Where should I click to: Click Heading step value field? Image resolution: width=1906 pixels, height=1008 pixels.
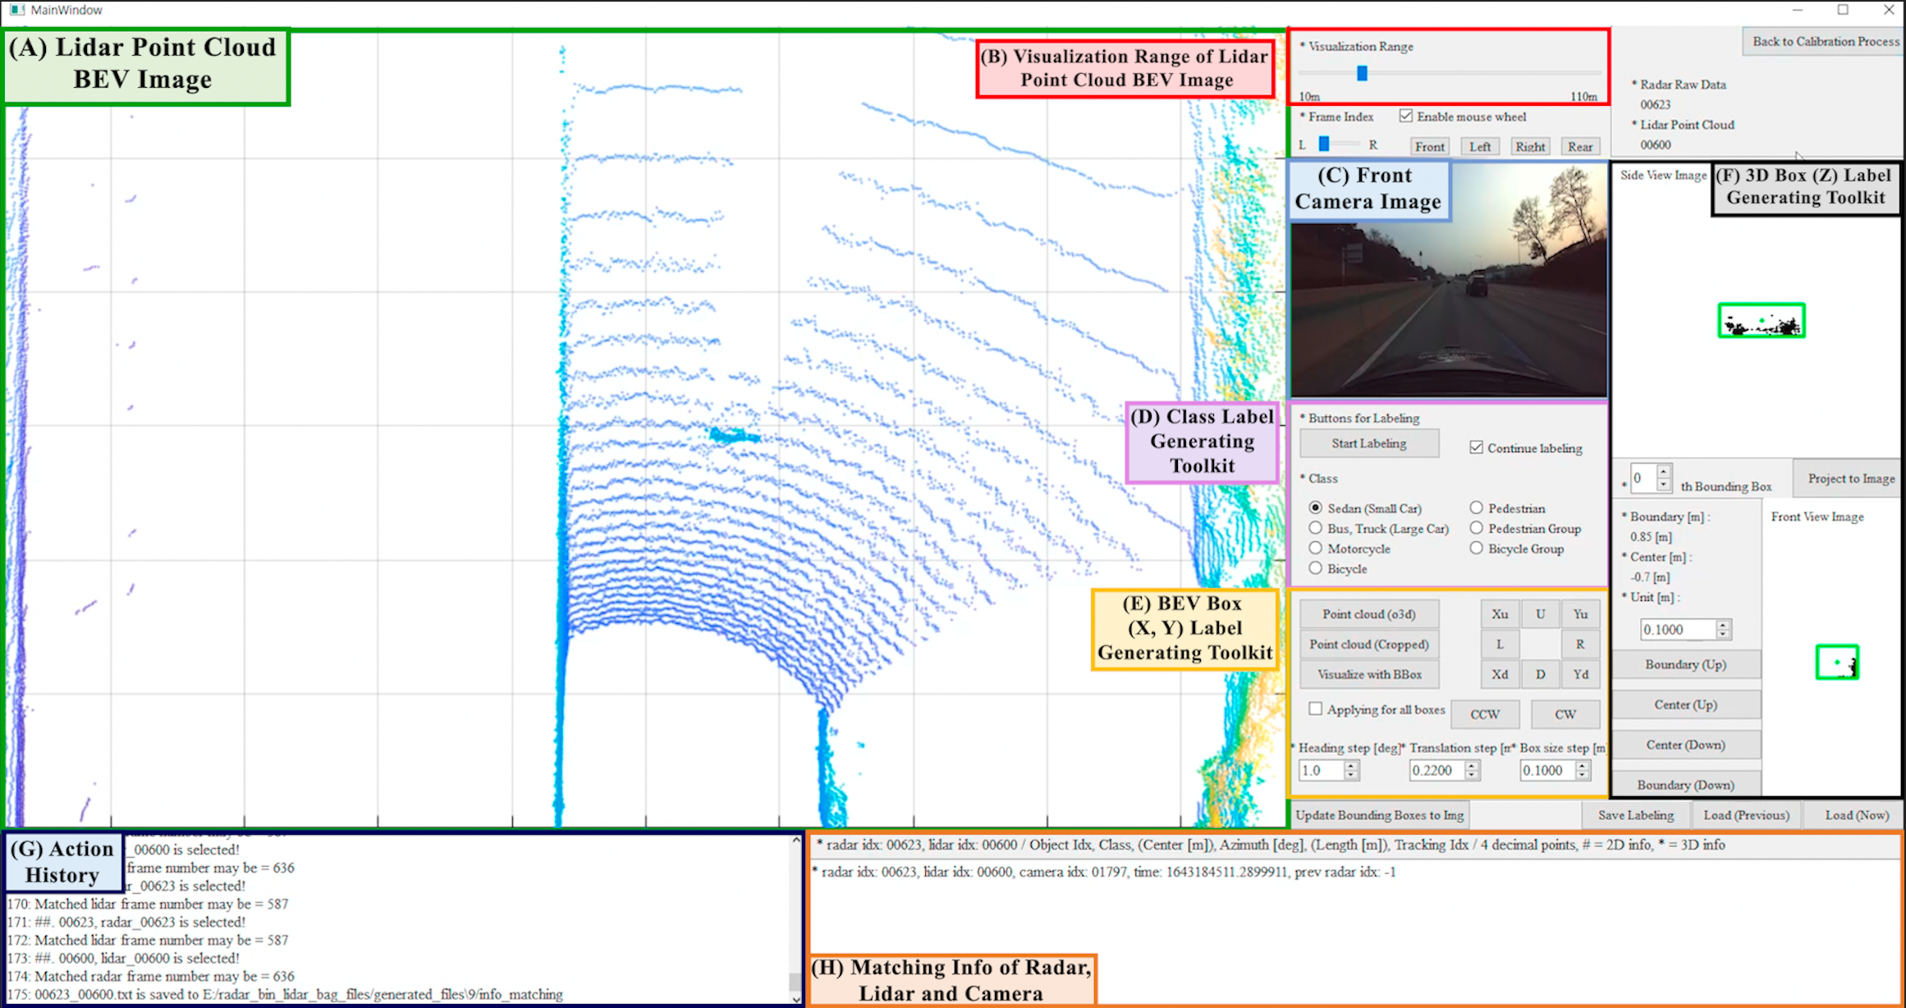[1321, 770]
